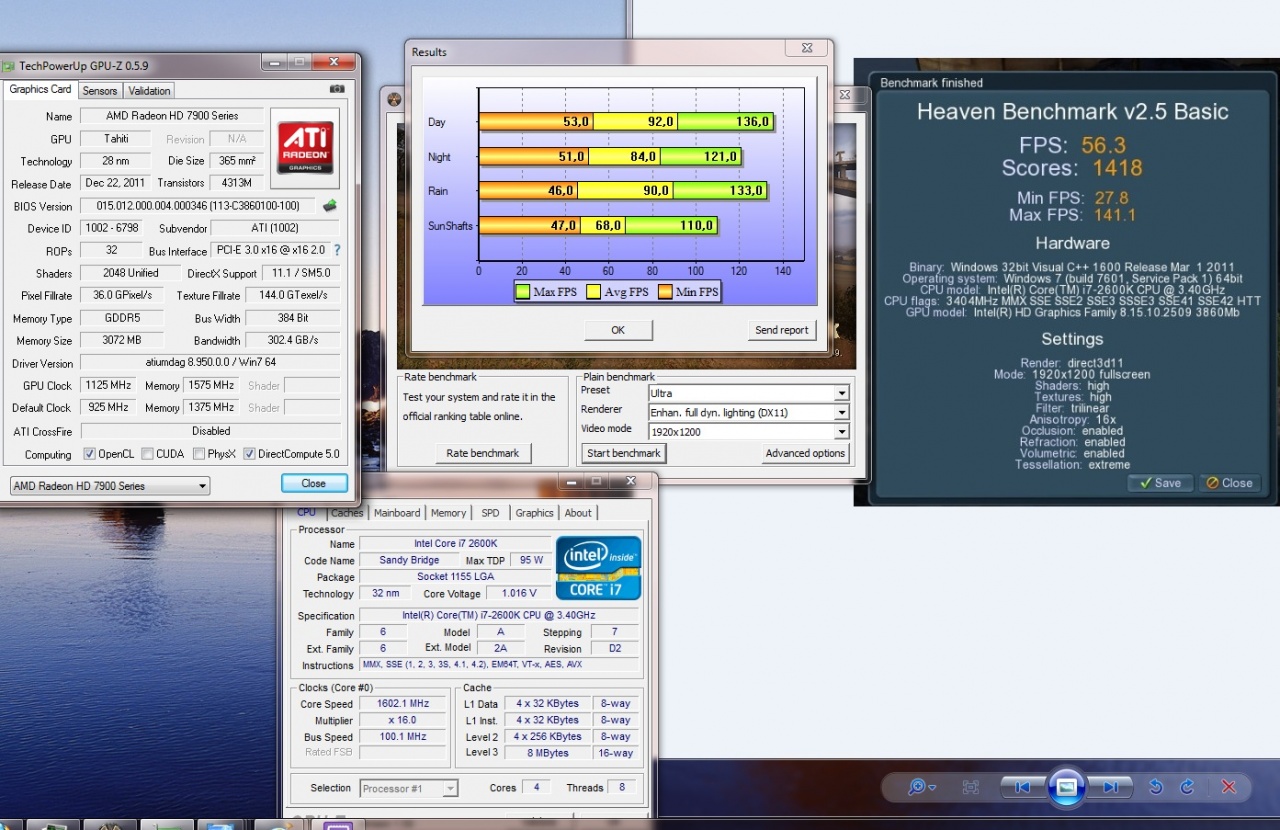Click the Intel Core i7 logo in CPU-Z
1280x830 pixels.
(x=598, y=568)
